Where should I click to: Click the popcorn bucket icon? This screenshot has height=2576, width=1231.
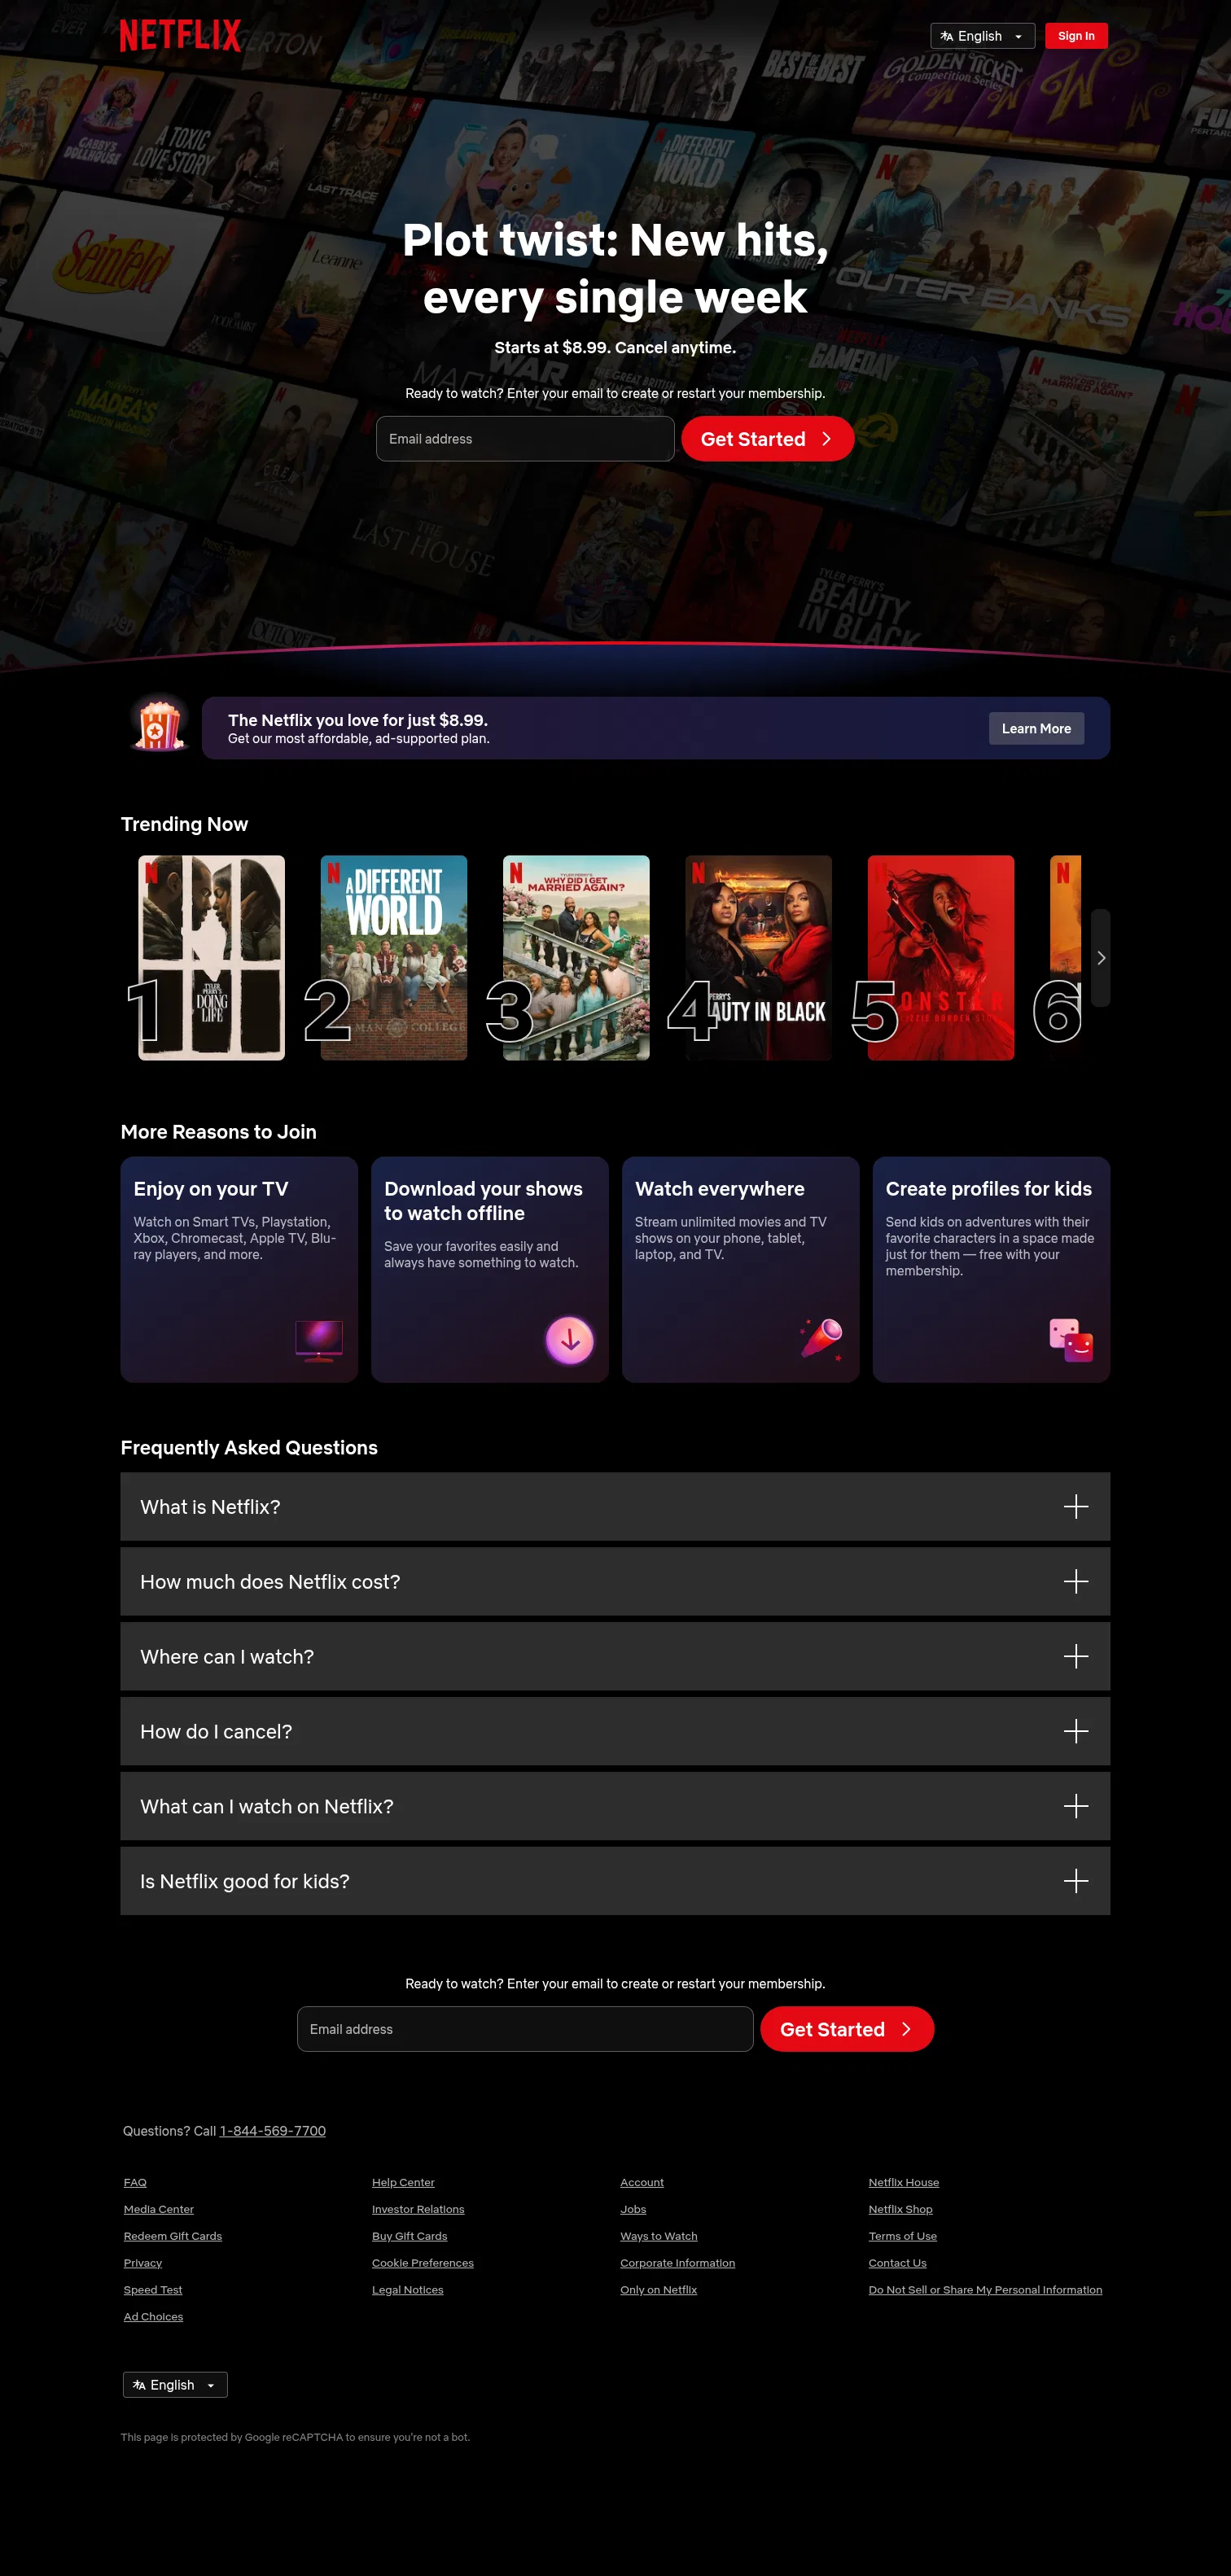tap(160, 724)
